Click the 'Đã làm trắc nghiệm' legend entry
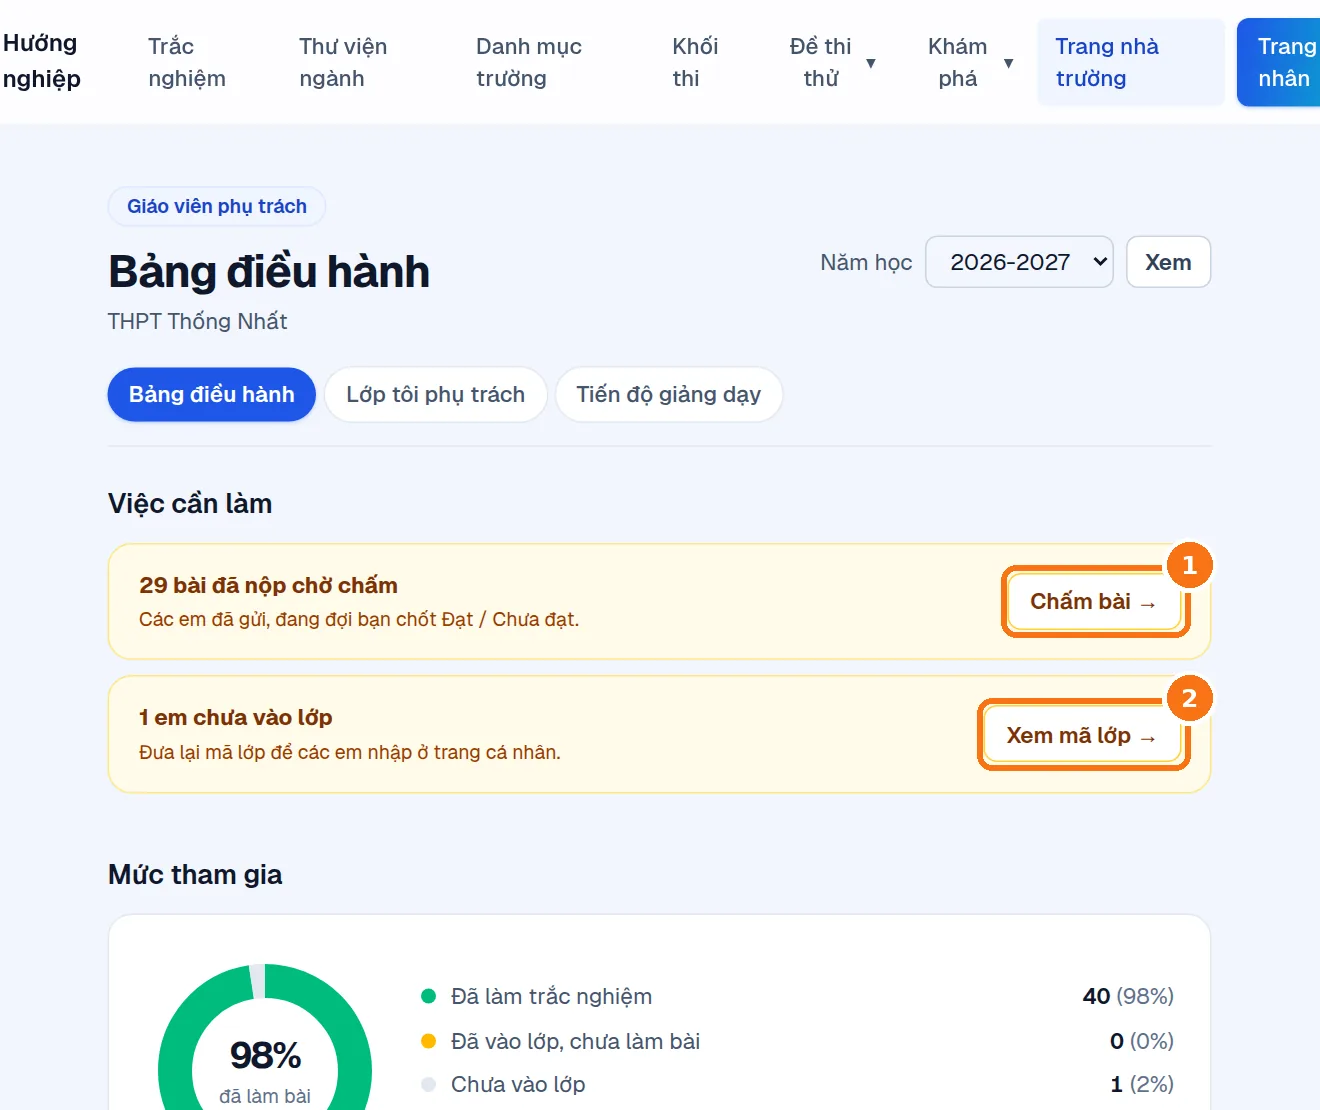The width and height of the screenshot is (1320, 1110). (551, 996)
